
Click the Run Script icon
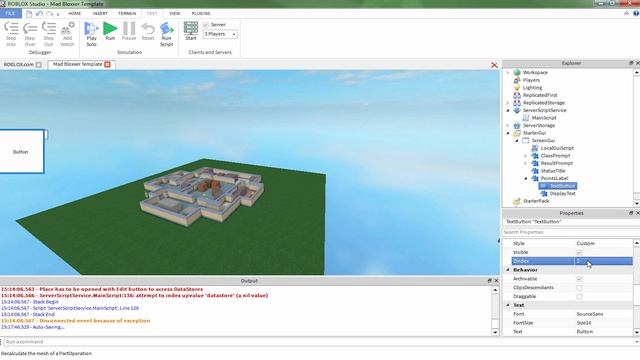[167, 29]
